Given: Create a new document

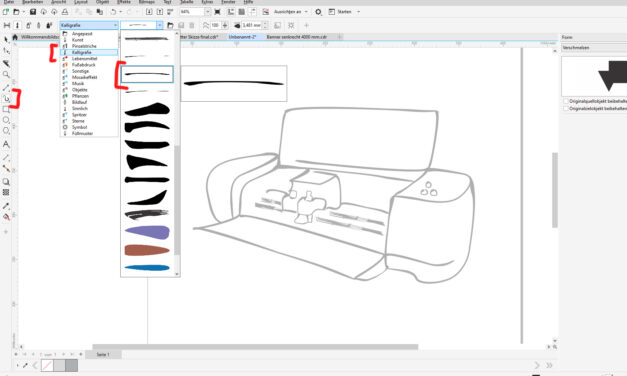Looking at the screenshot, I should click(6, 12).
